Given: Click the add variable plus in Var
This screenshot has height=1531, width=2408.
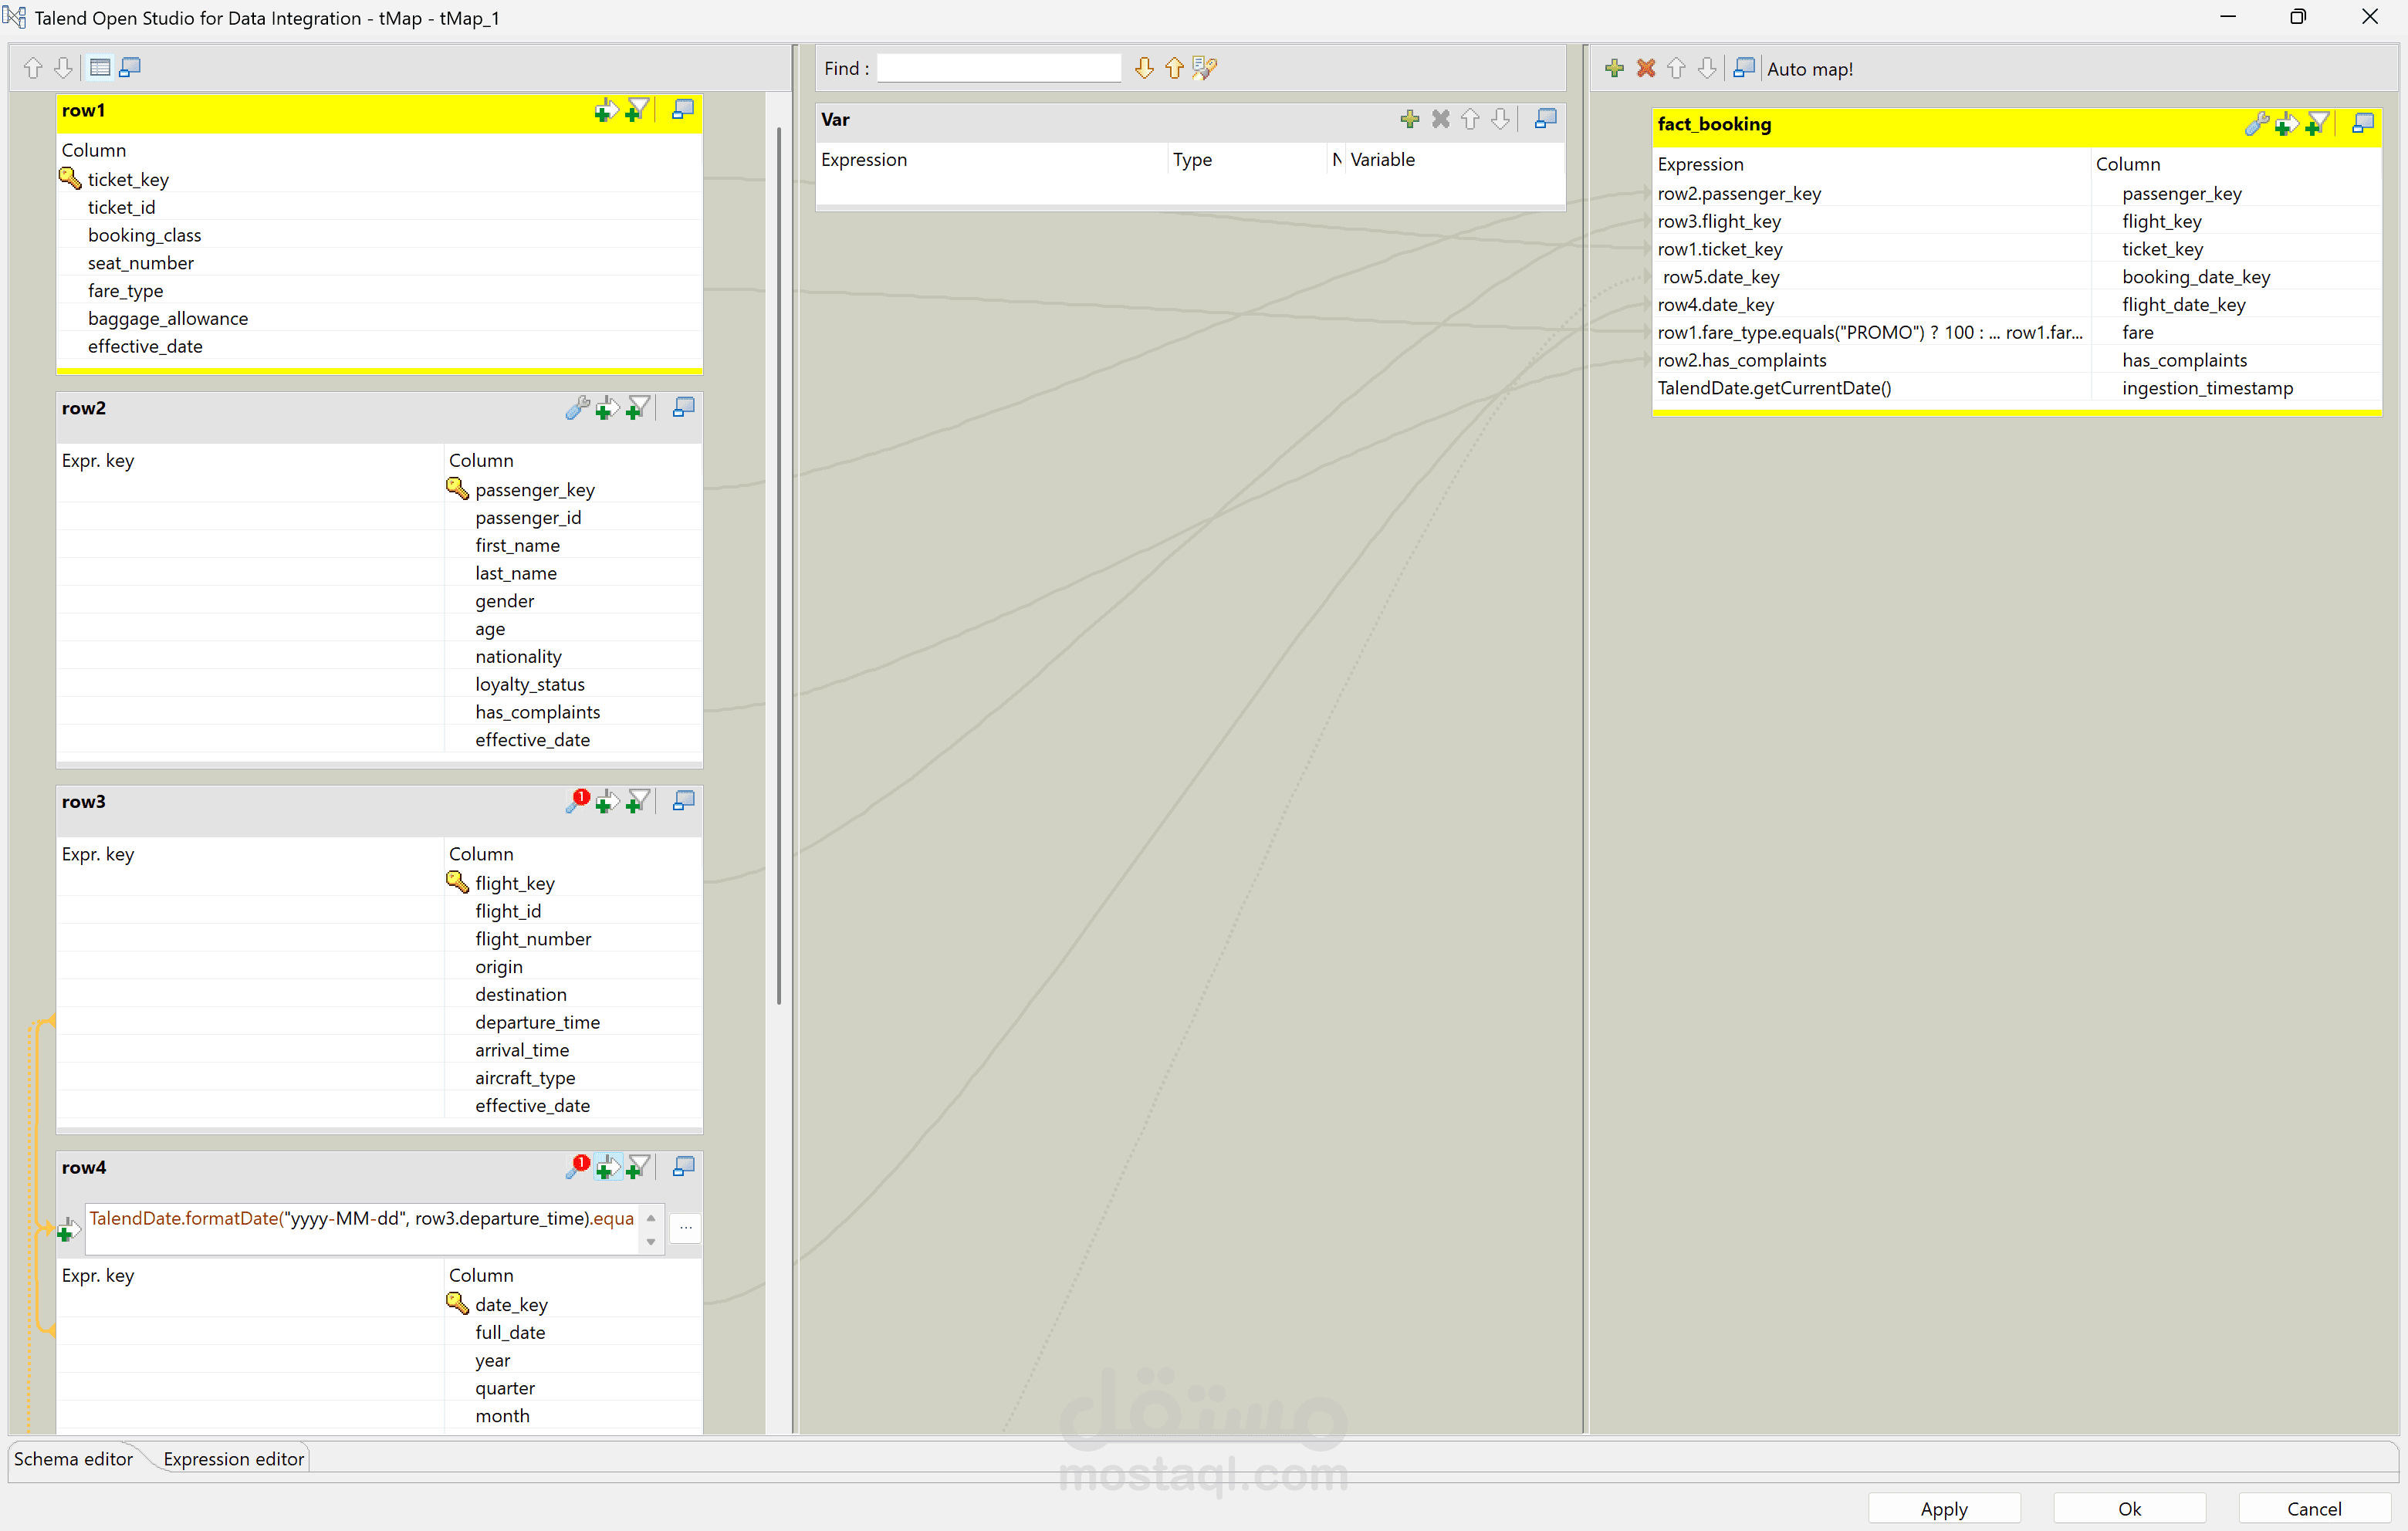Looking at the screenshot, I should 1410,120.
